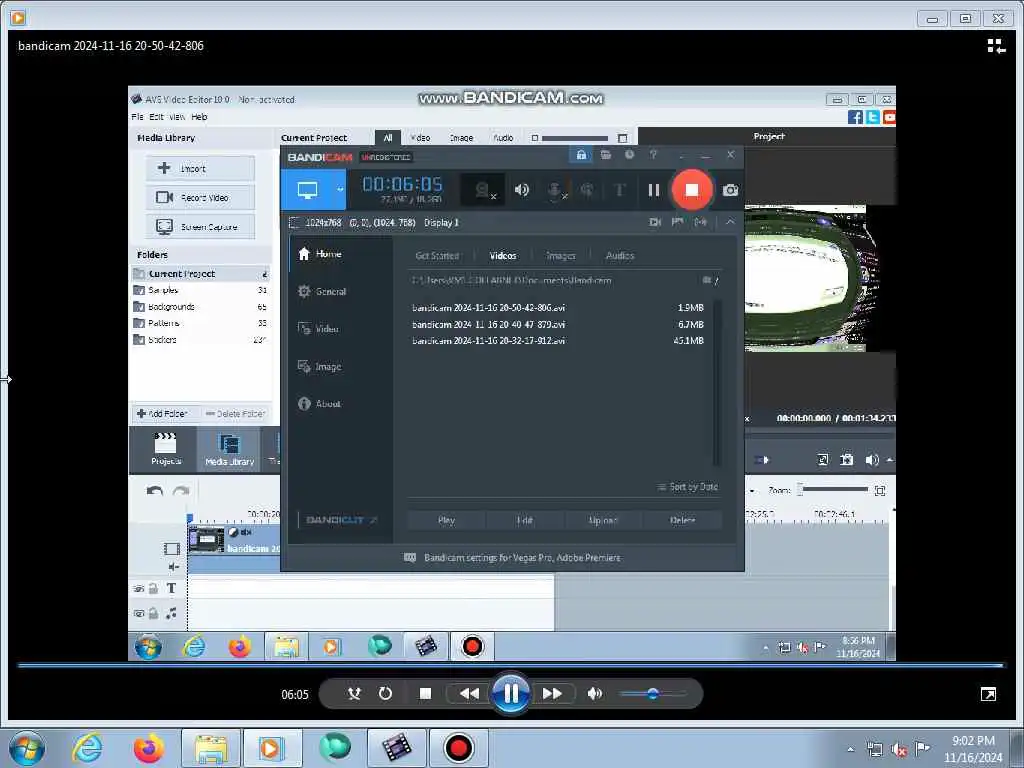Viewport: 1024px width, 768px height.
Task: Open the BANDICUT link in Bandicam
Action: coord(341,520)
